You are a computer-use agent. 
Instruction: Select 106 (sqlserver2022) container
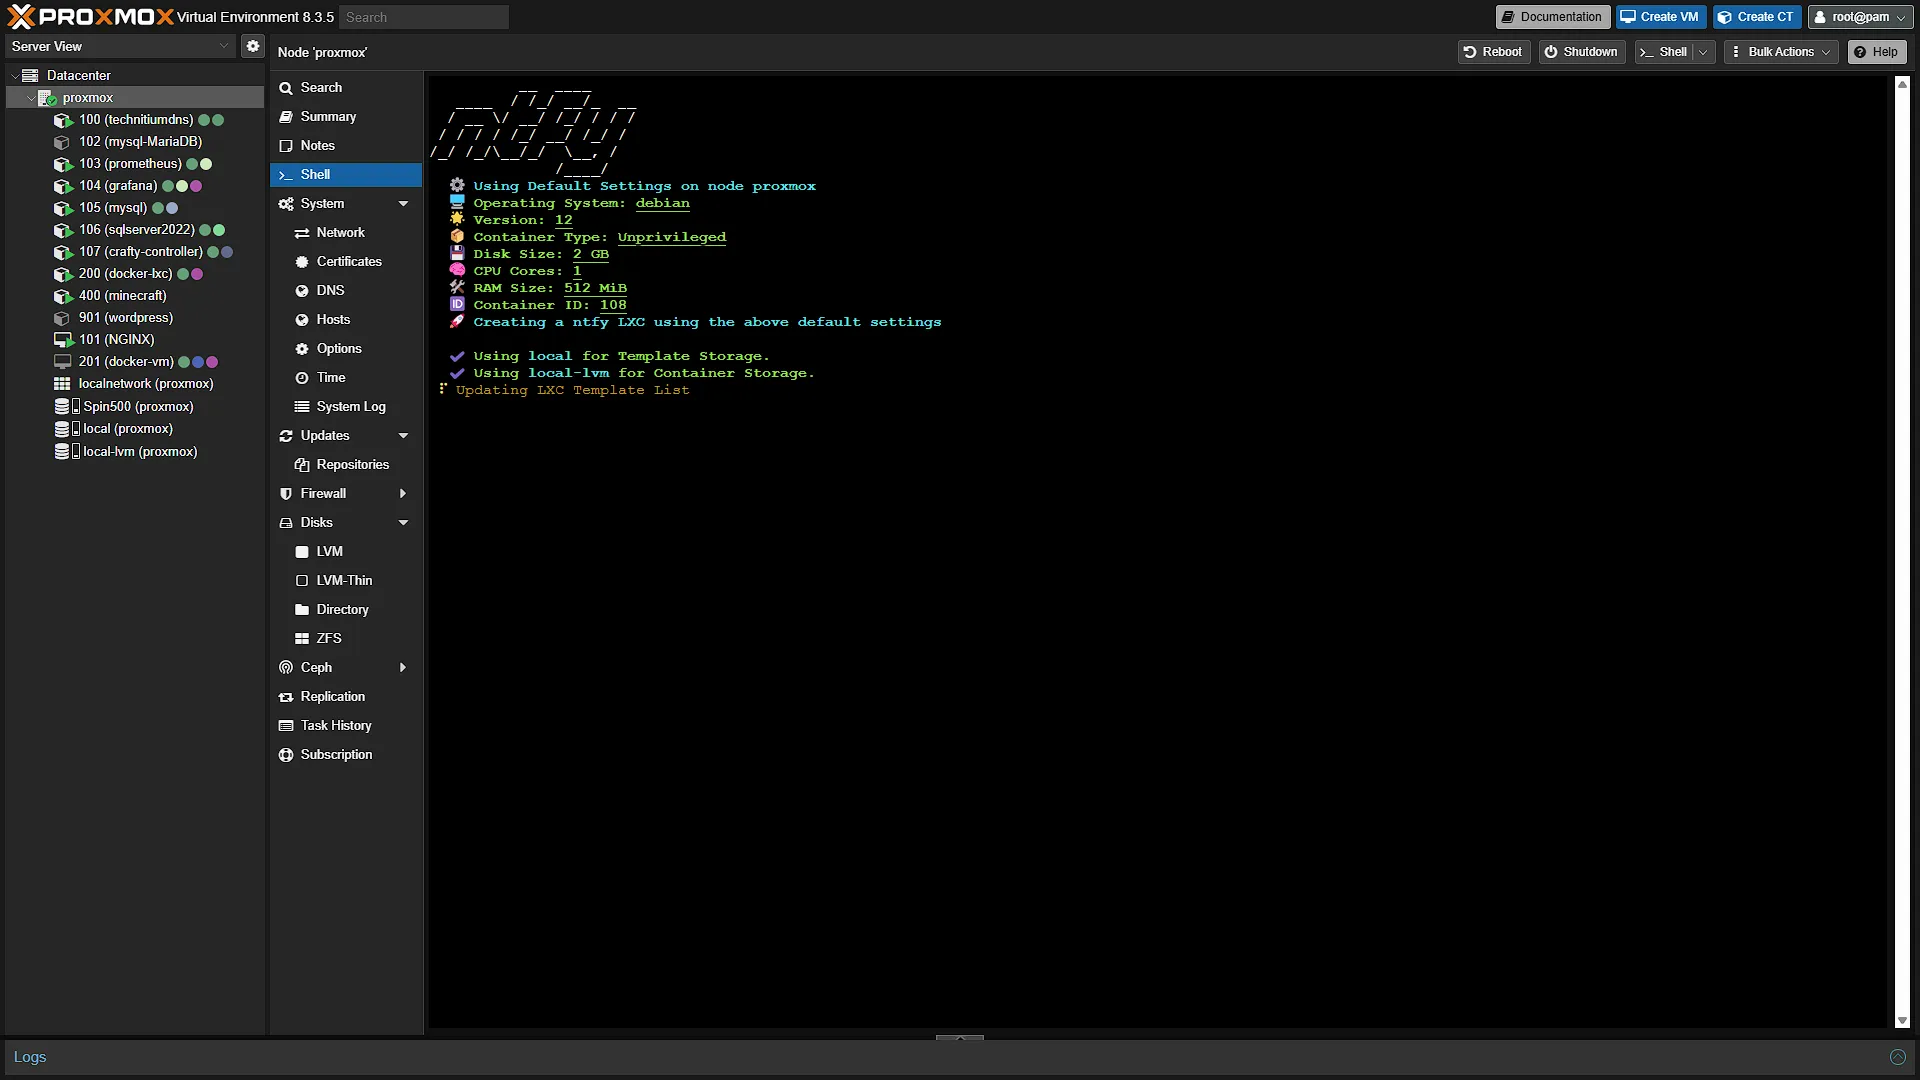[x=135, y=230]
